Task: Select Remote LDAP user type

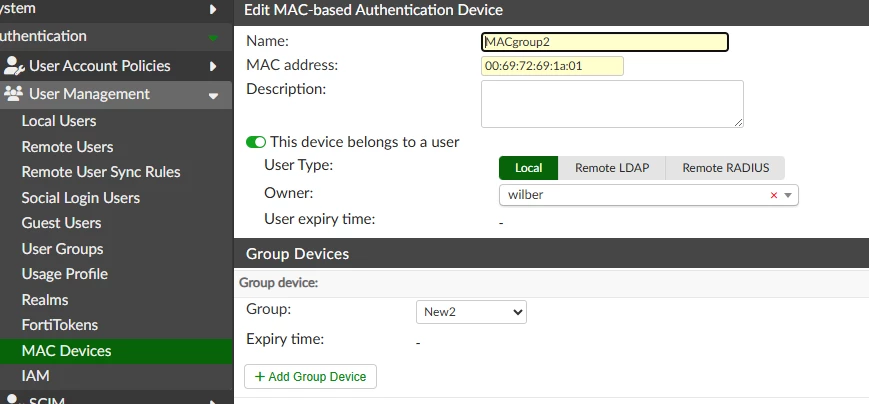Action: 612,168
